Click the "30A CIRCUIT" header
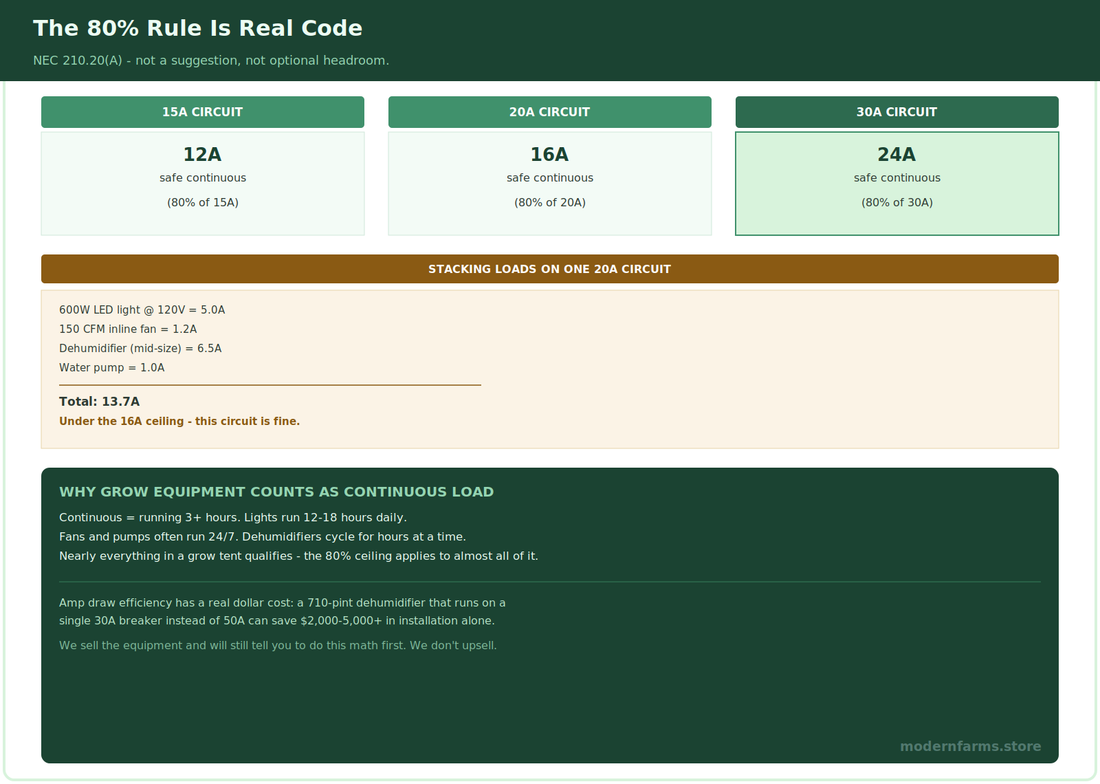Screen dimensions: 1100x784 pyautogui.click(x=897, y=112)
